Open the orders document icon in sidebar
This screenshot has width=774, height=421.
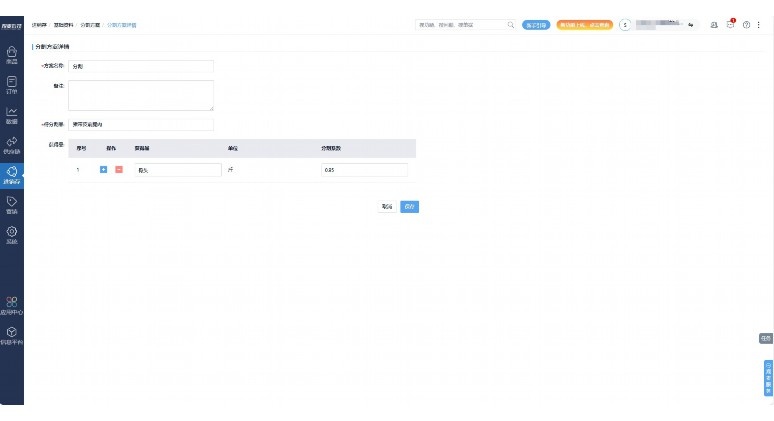[x=12, y=85]
